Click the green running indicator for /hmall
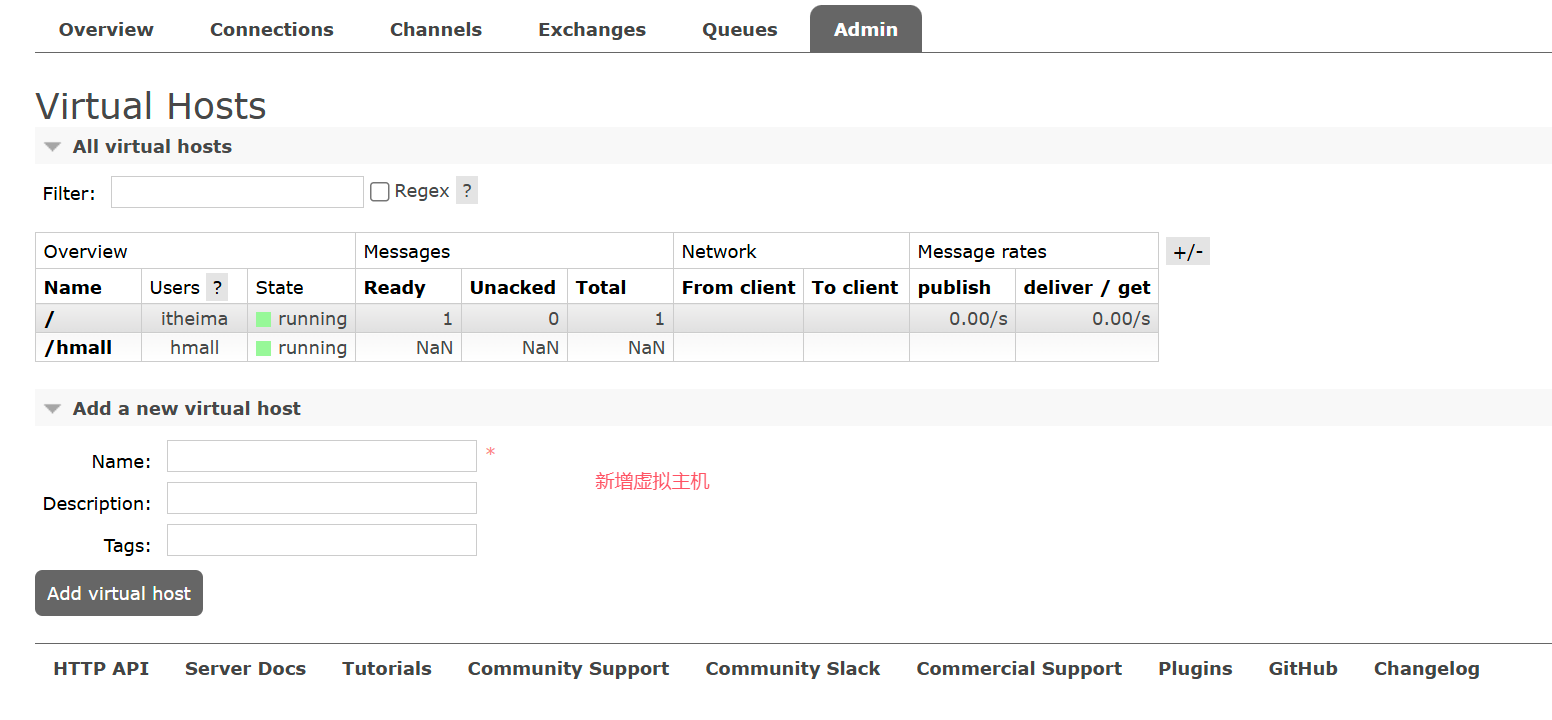Image resolution: width=1552 pixels, height=720 pixels. click(x=264, y=348)
